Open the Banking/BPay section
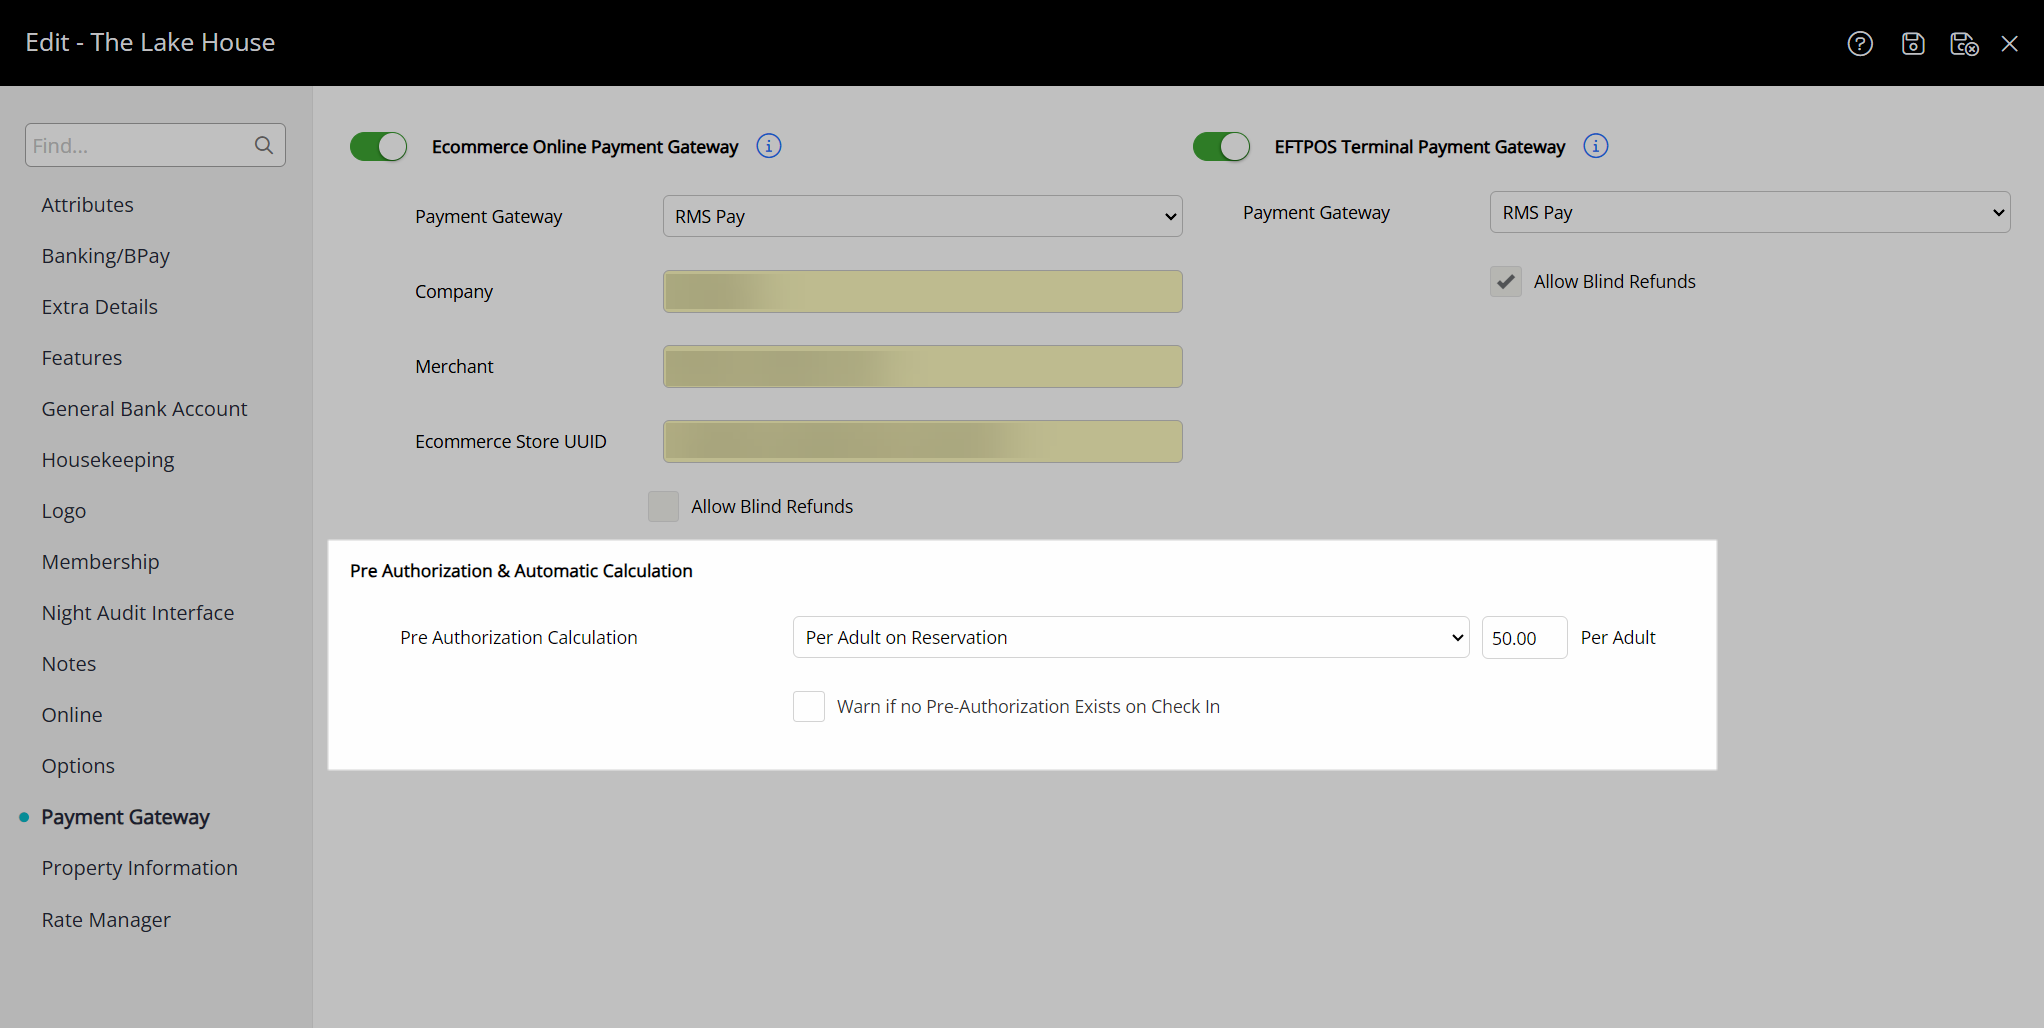This screenshot has width=2044, height=1028. point(106,256)
